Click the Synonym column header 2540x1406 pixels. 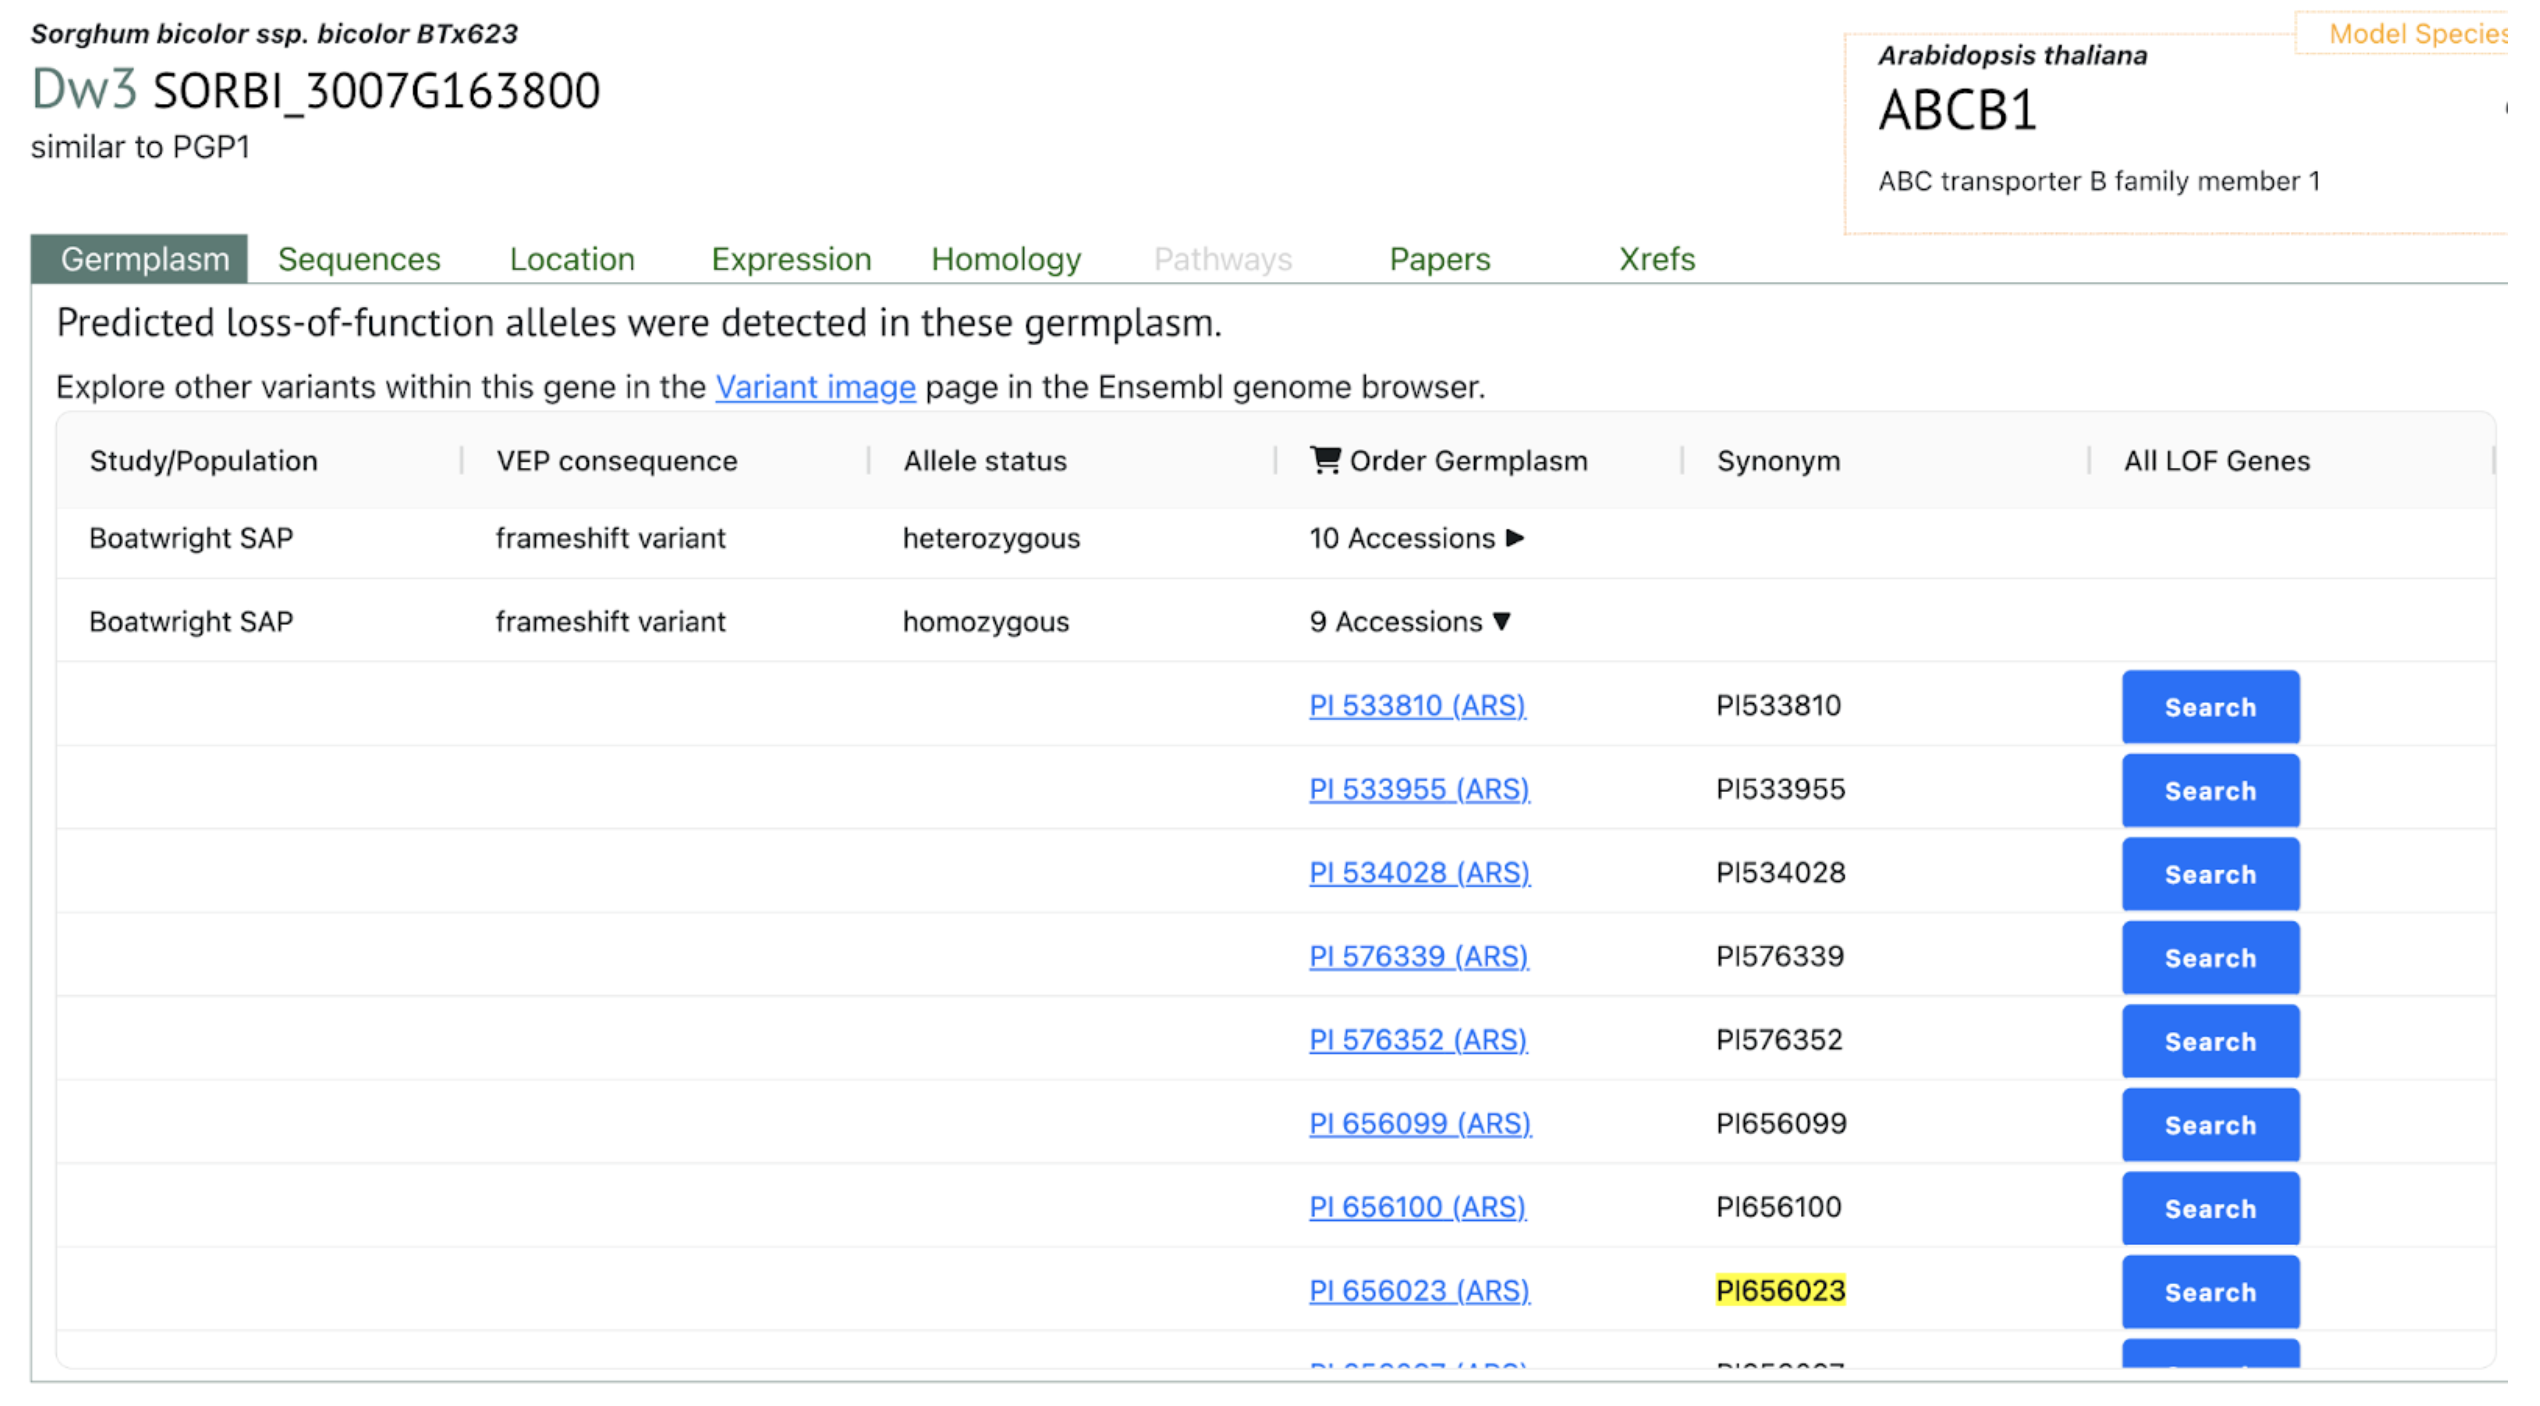click(1778, 461)
